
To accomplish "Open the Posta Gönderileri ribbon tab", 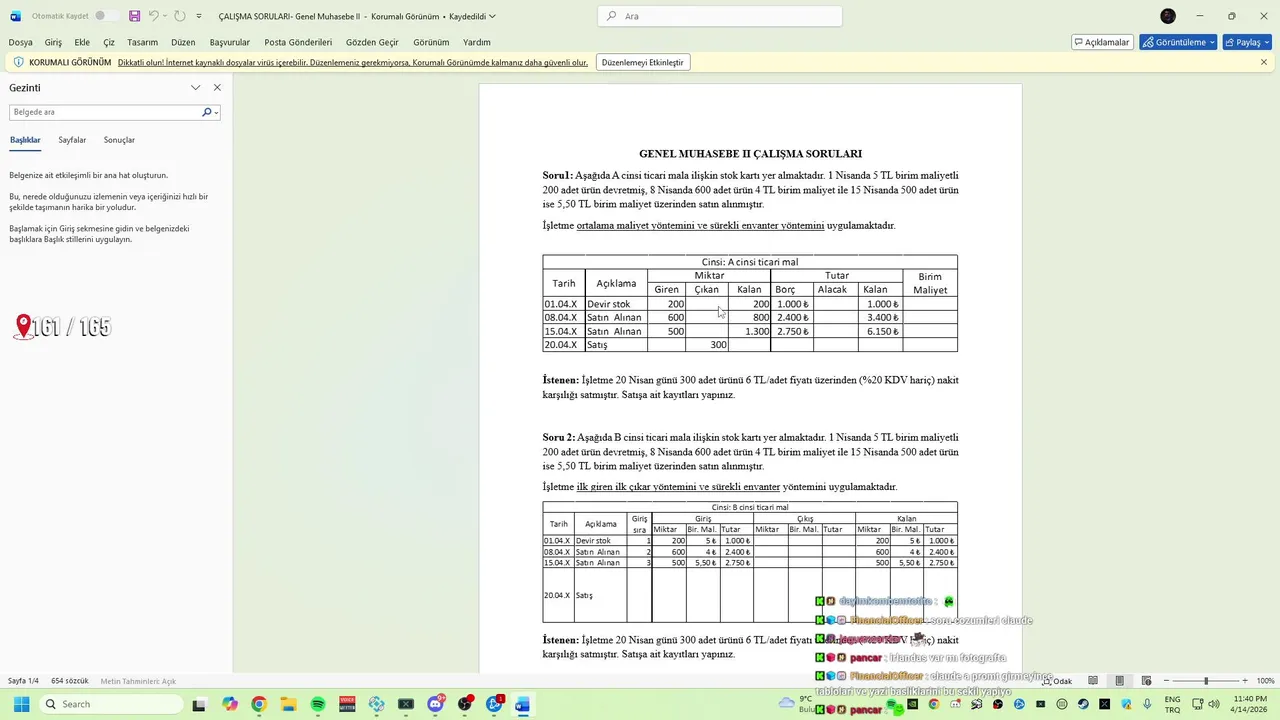I will [298, 42].
